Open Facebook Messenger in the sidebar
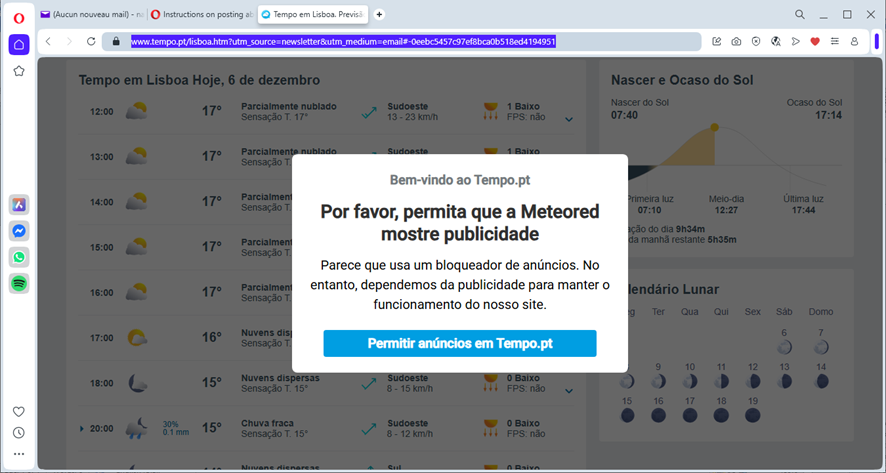 tap(19, 231)
